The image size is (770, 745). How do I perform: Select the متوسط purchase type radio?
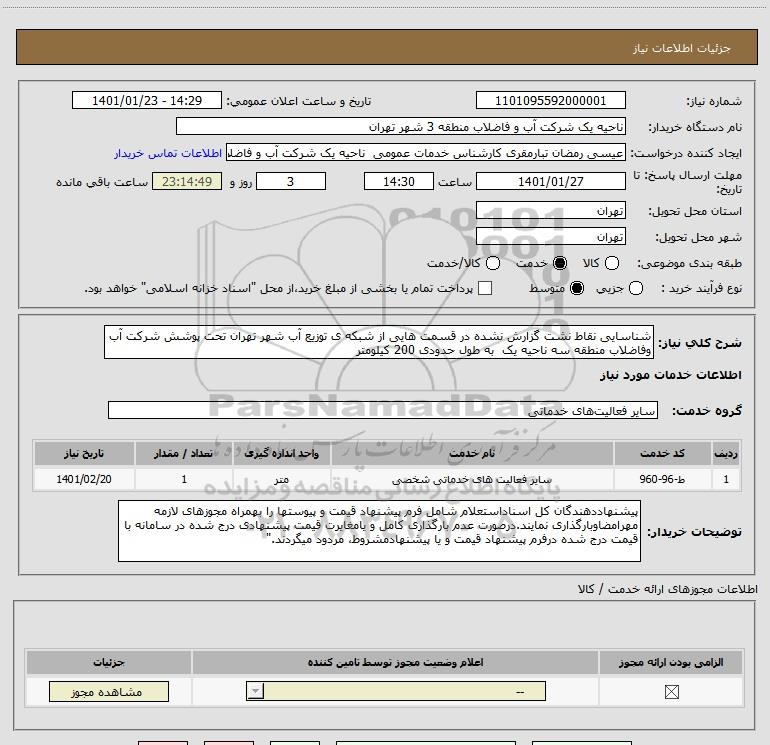tap(577, 288)
